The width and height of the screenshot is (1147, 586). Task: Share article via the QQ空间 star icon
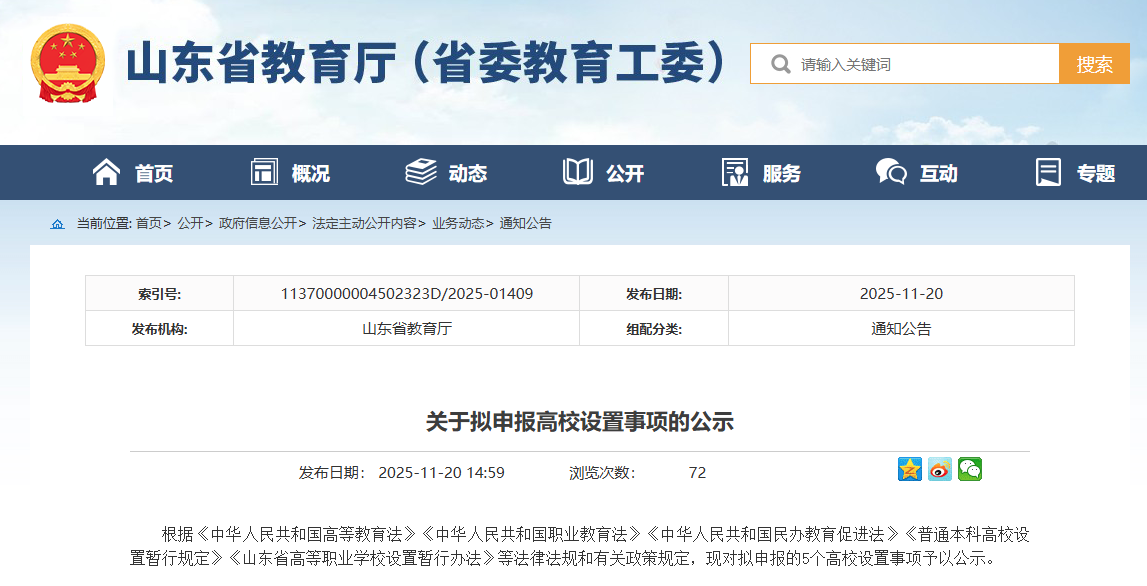coord(909,469)
